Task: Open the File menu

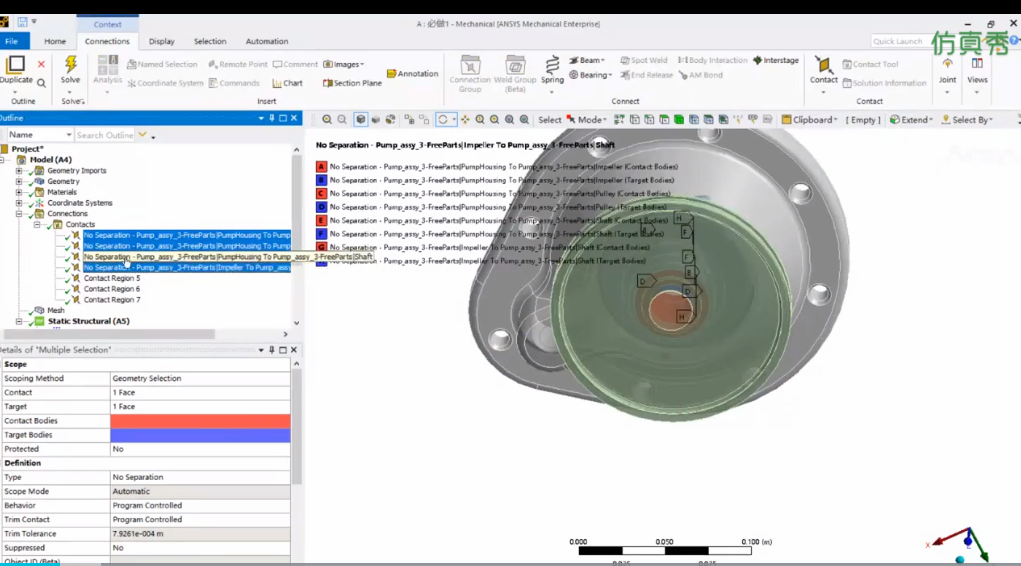Action: (12, 41)
